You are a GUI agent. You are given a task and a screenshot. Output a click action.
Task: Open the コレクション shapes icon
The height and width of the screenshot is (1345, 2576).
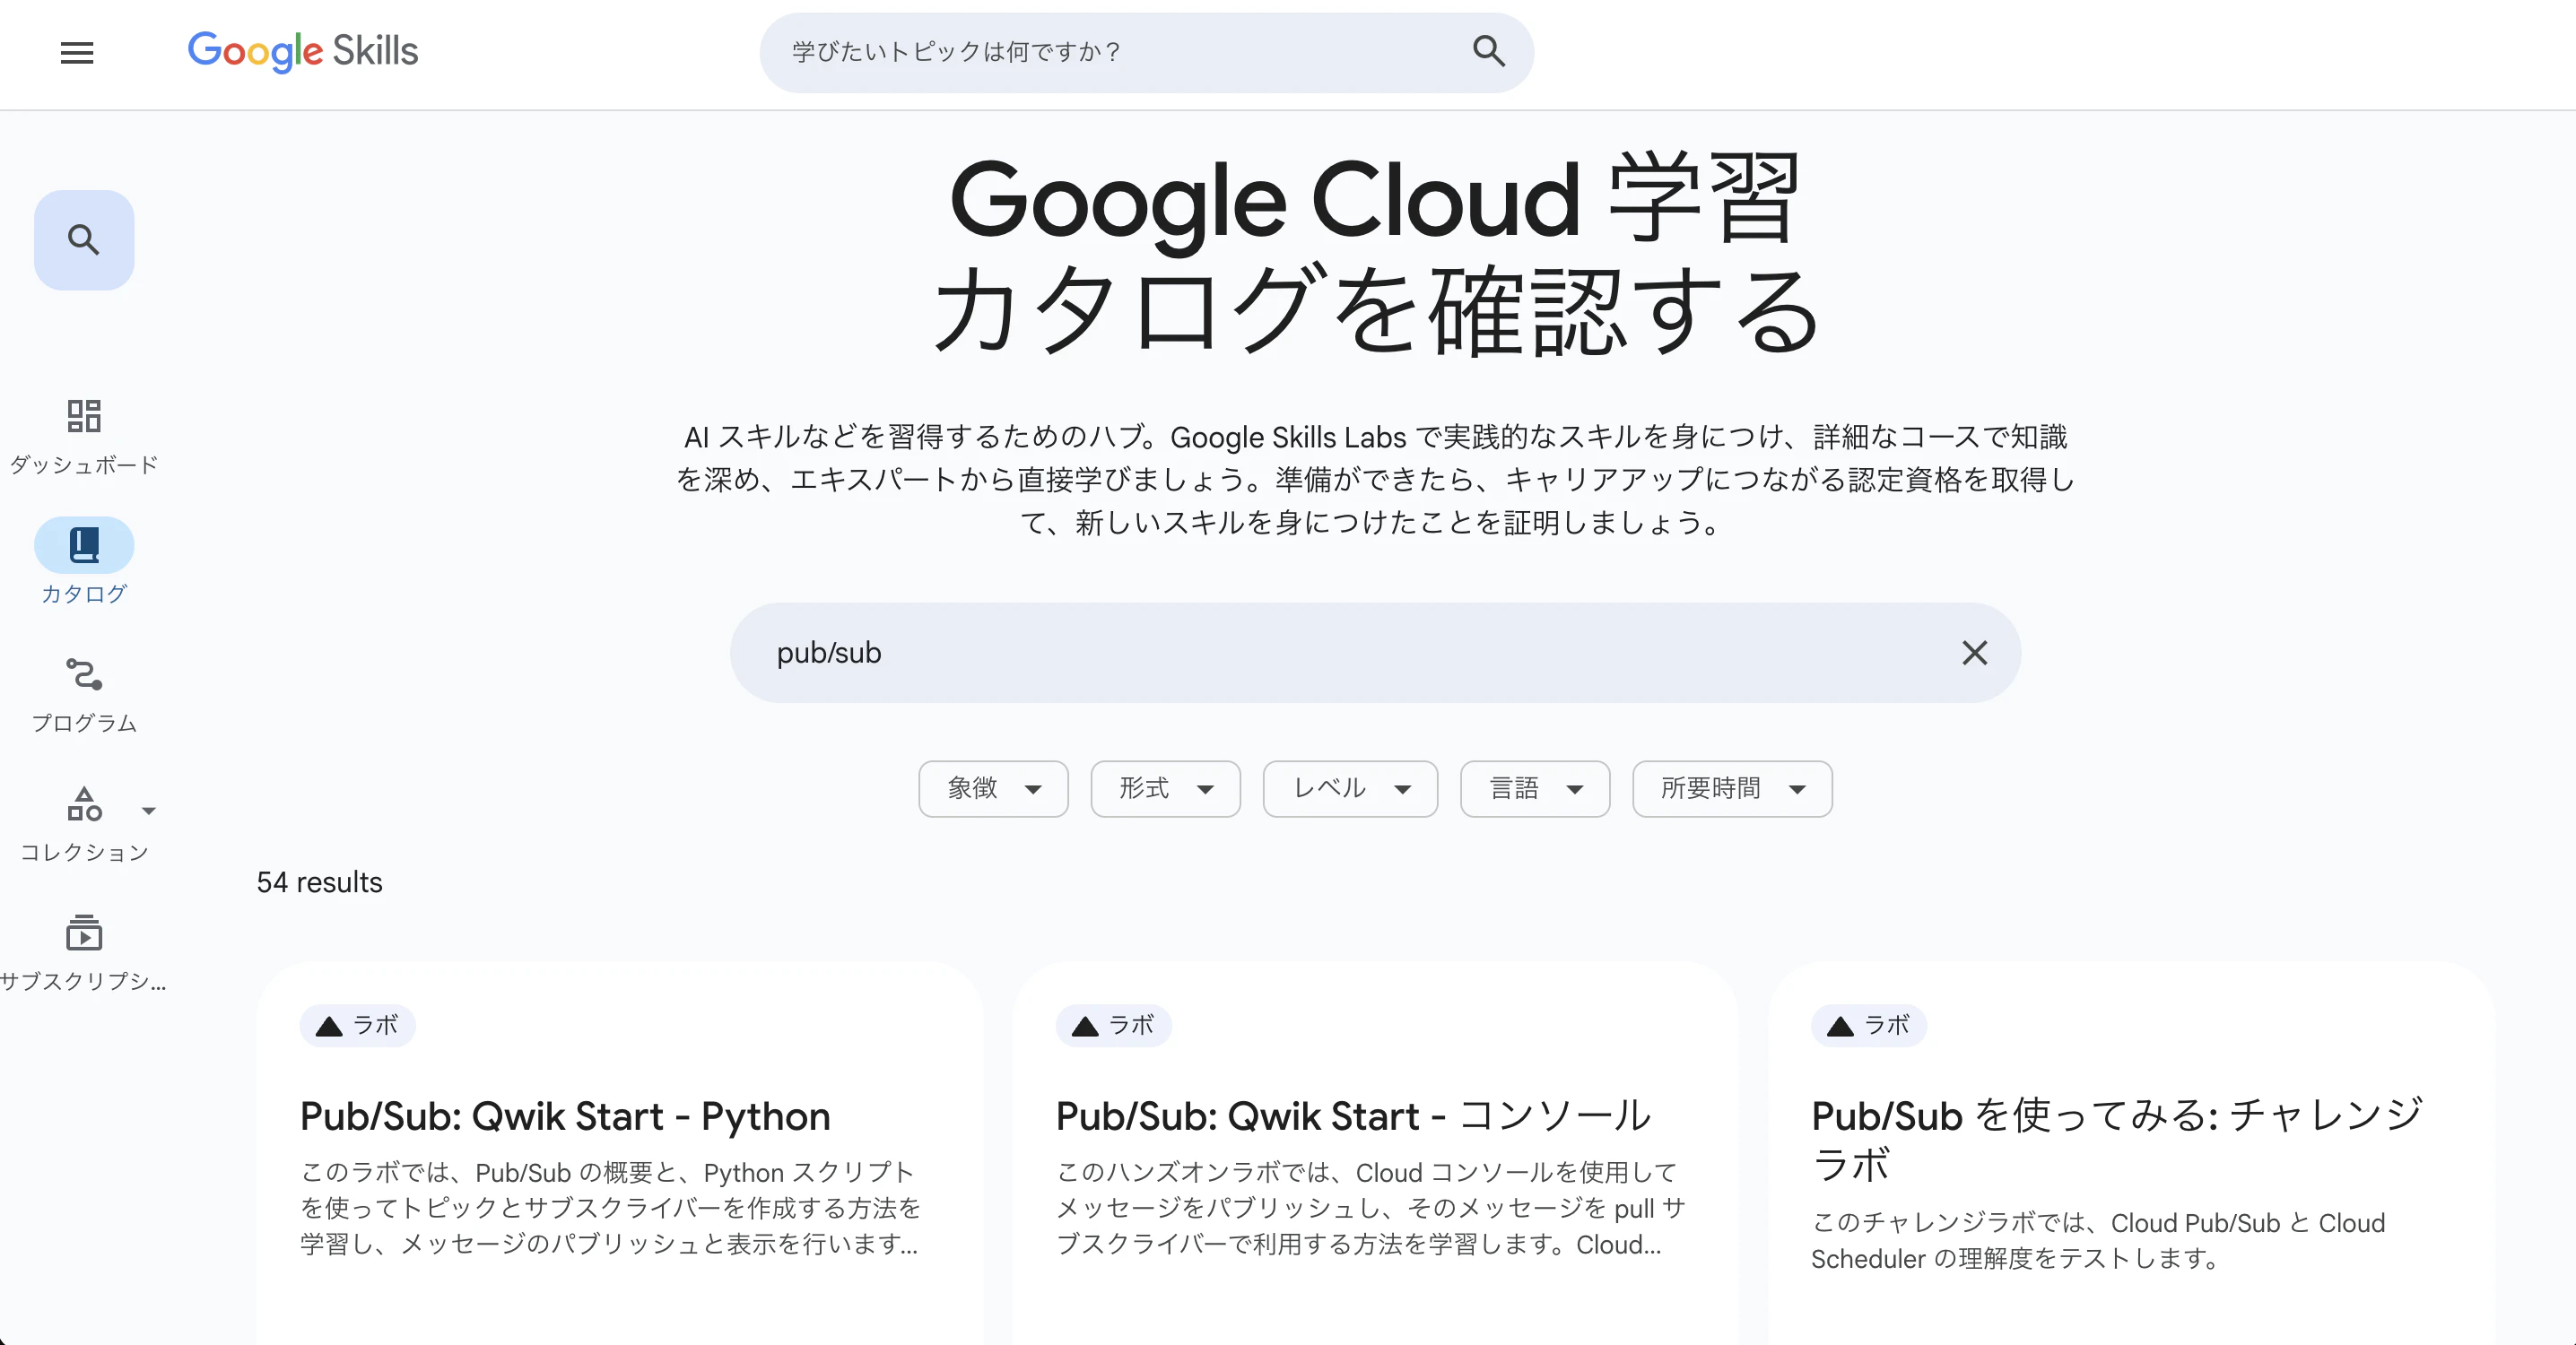(84, 804)
